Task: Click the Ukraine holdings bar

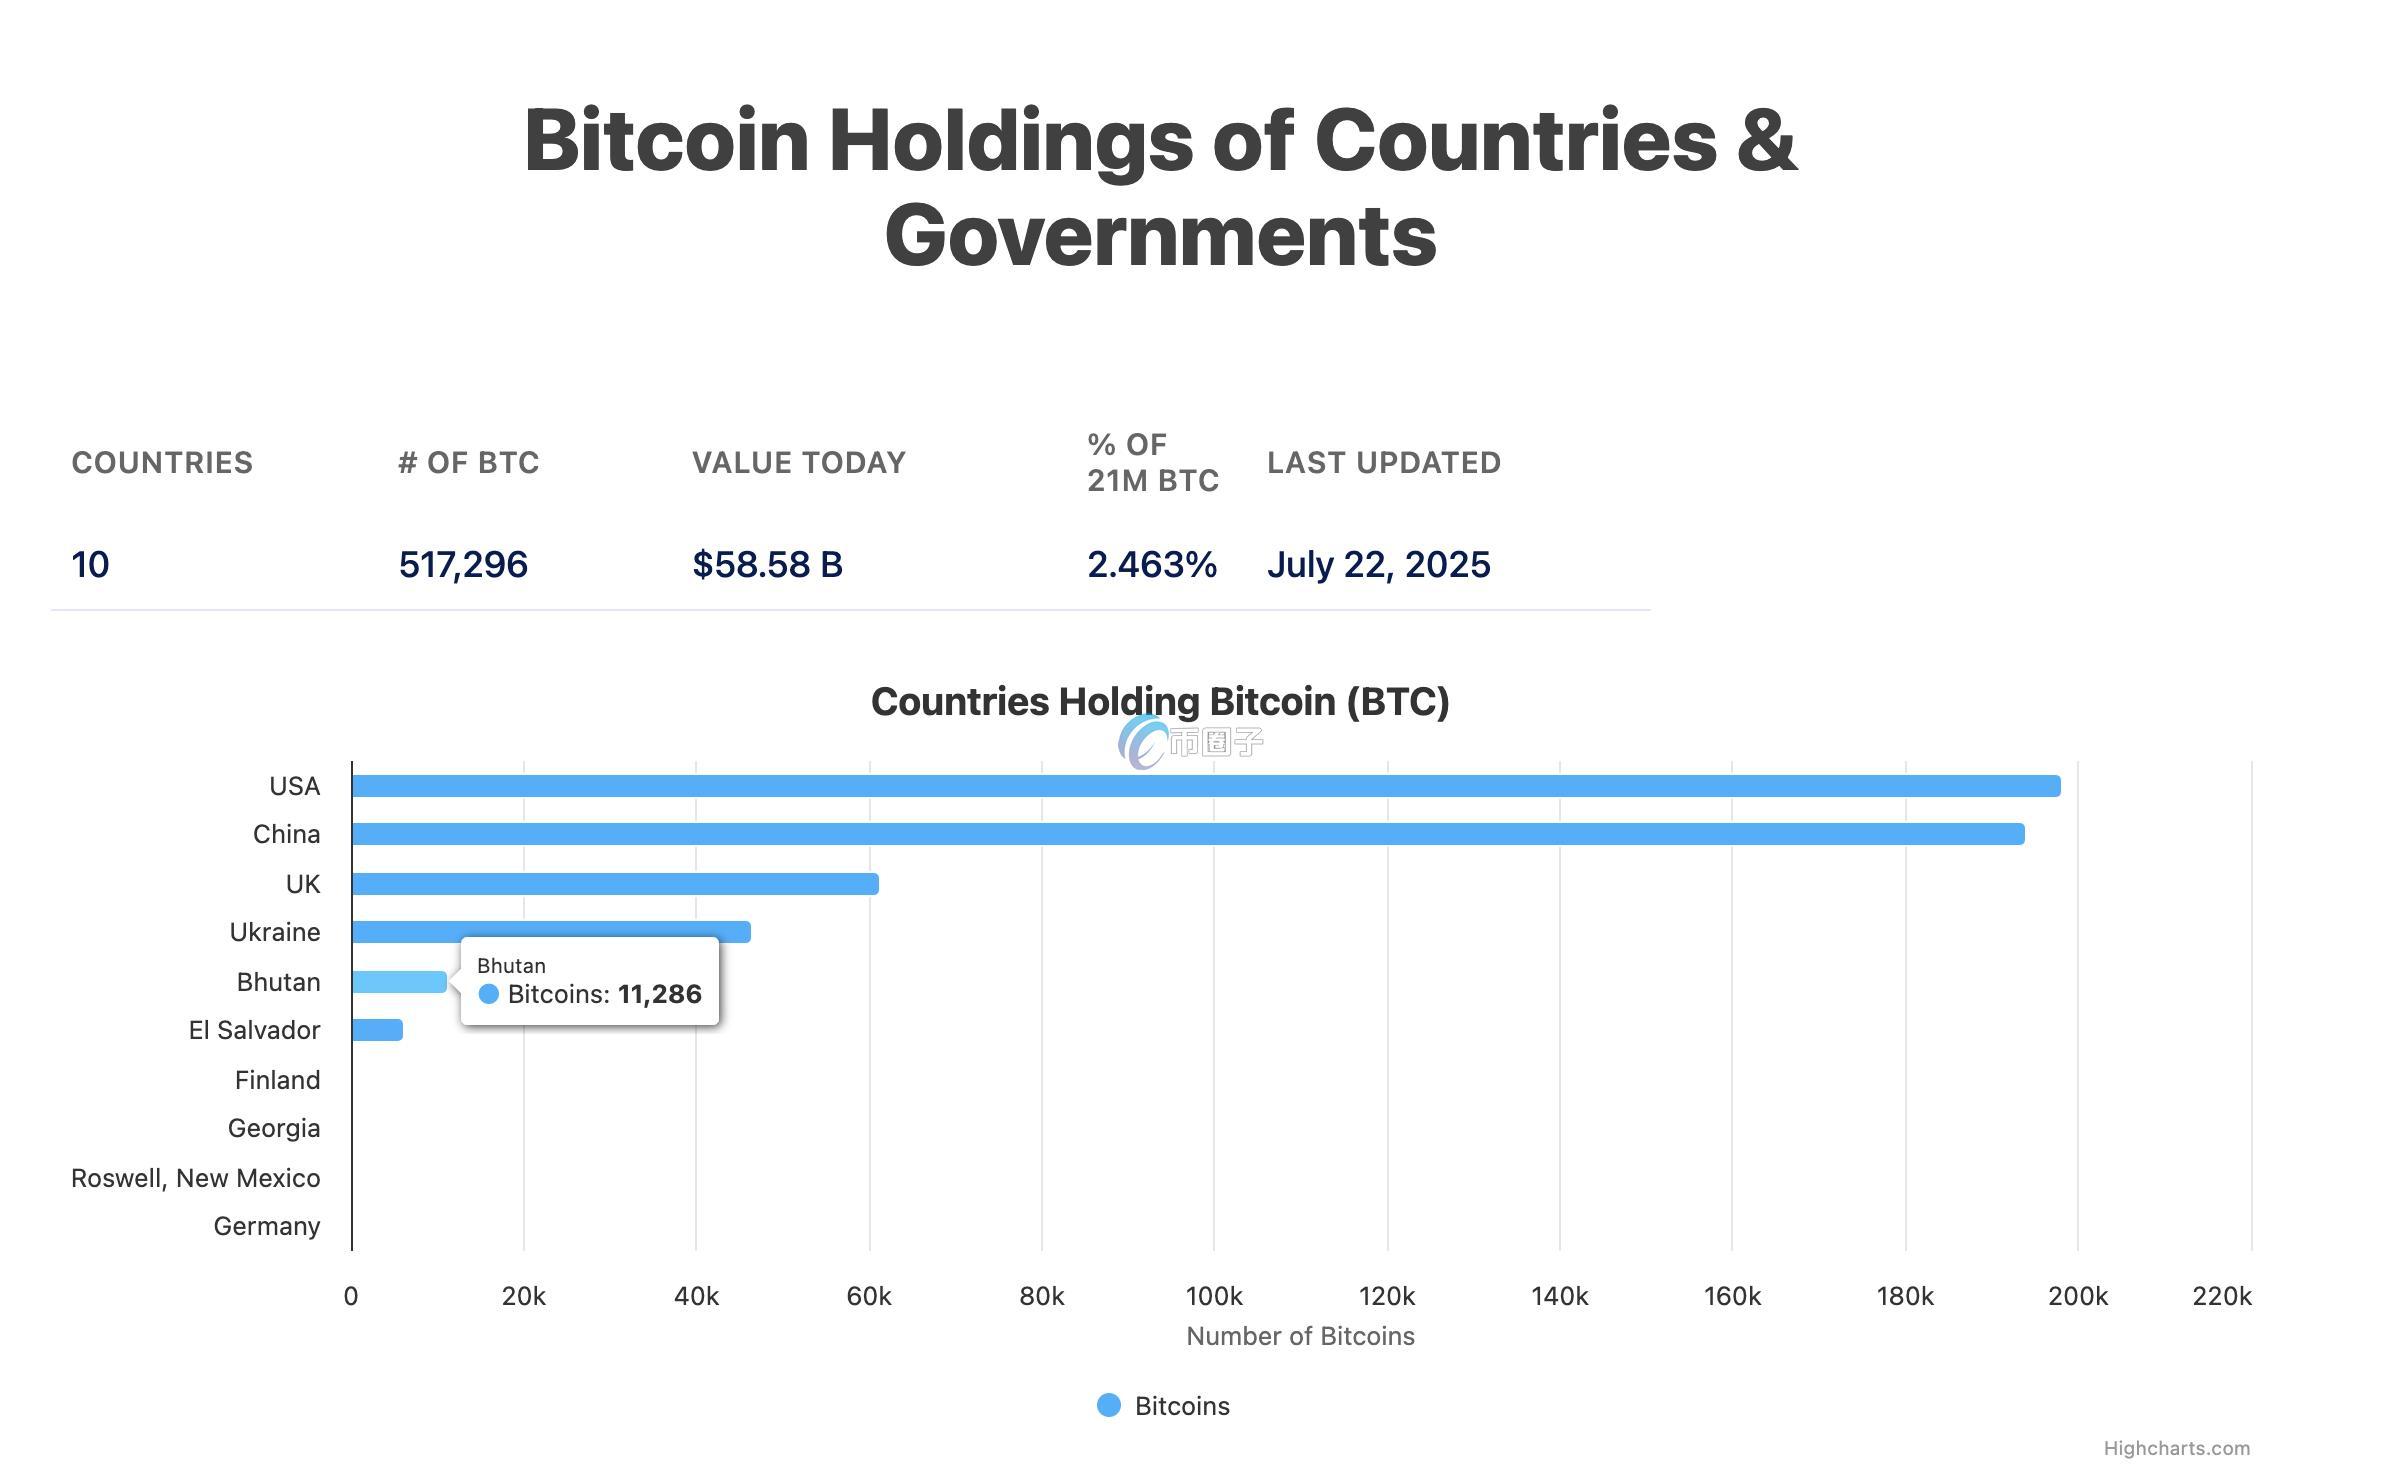Action: click(551, 932)
